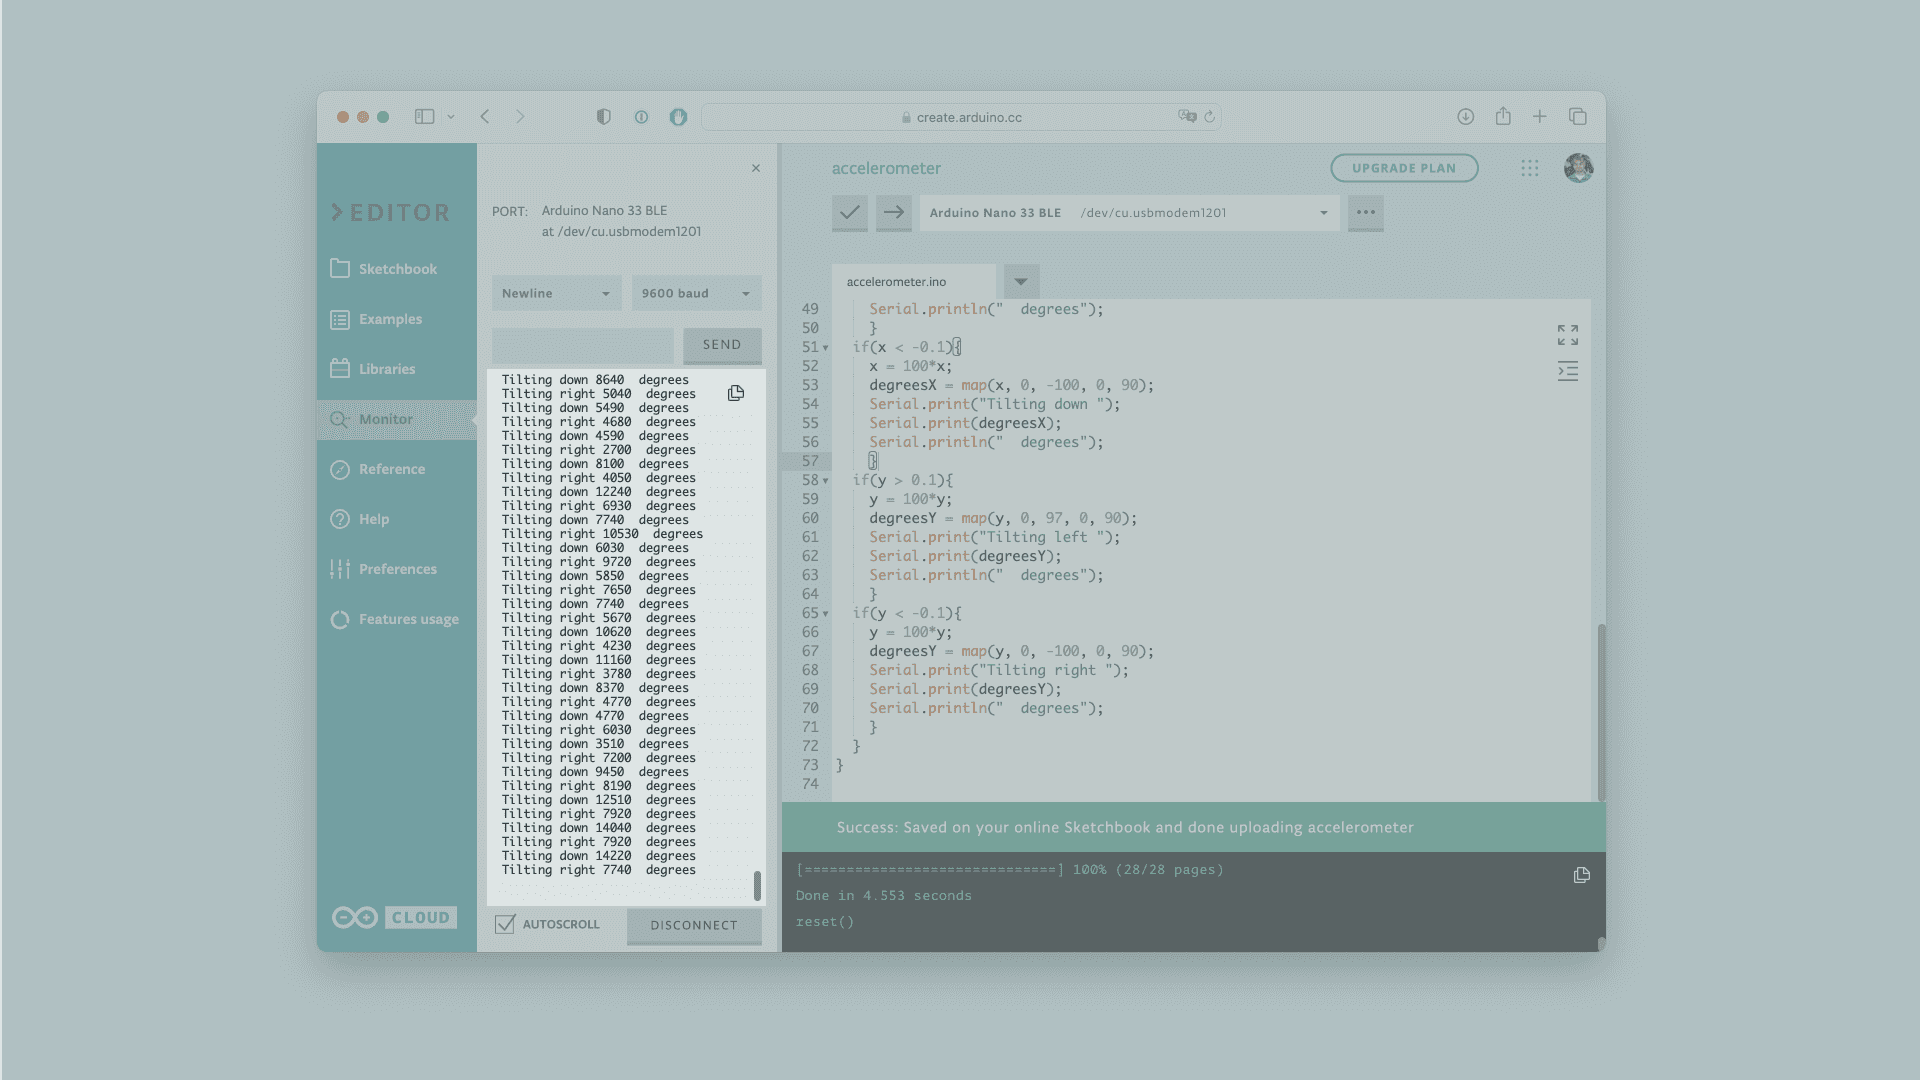
Task: Toggle fullscreen editor icon
Action: 1567,335
